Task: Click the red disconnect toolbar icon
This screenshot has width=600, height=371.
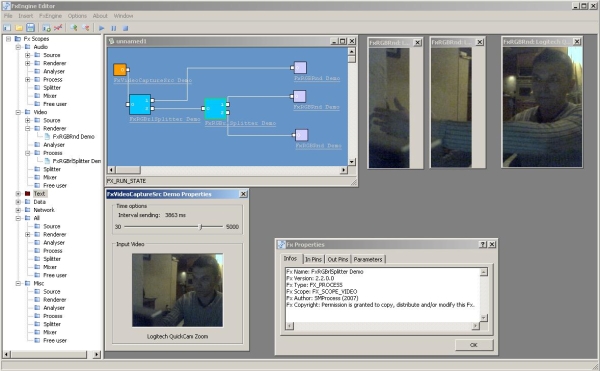Action: [58, 28]
